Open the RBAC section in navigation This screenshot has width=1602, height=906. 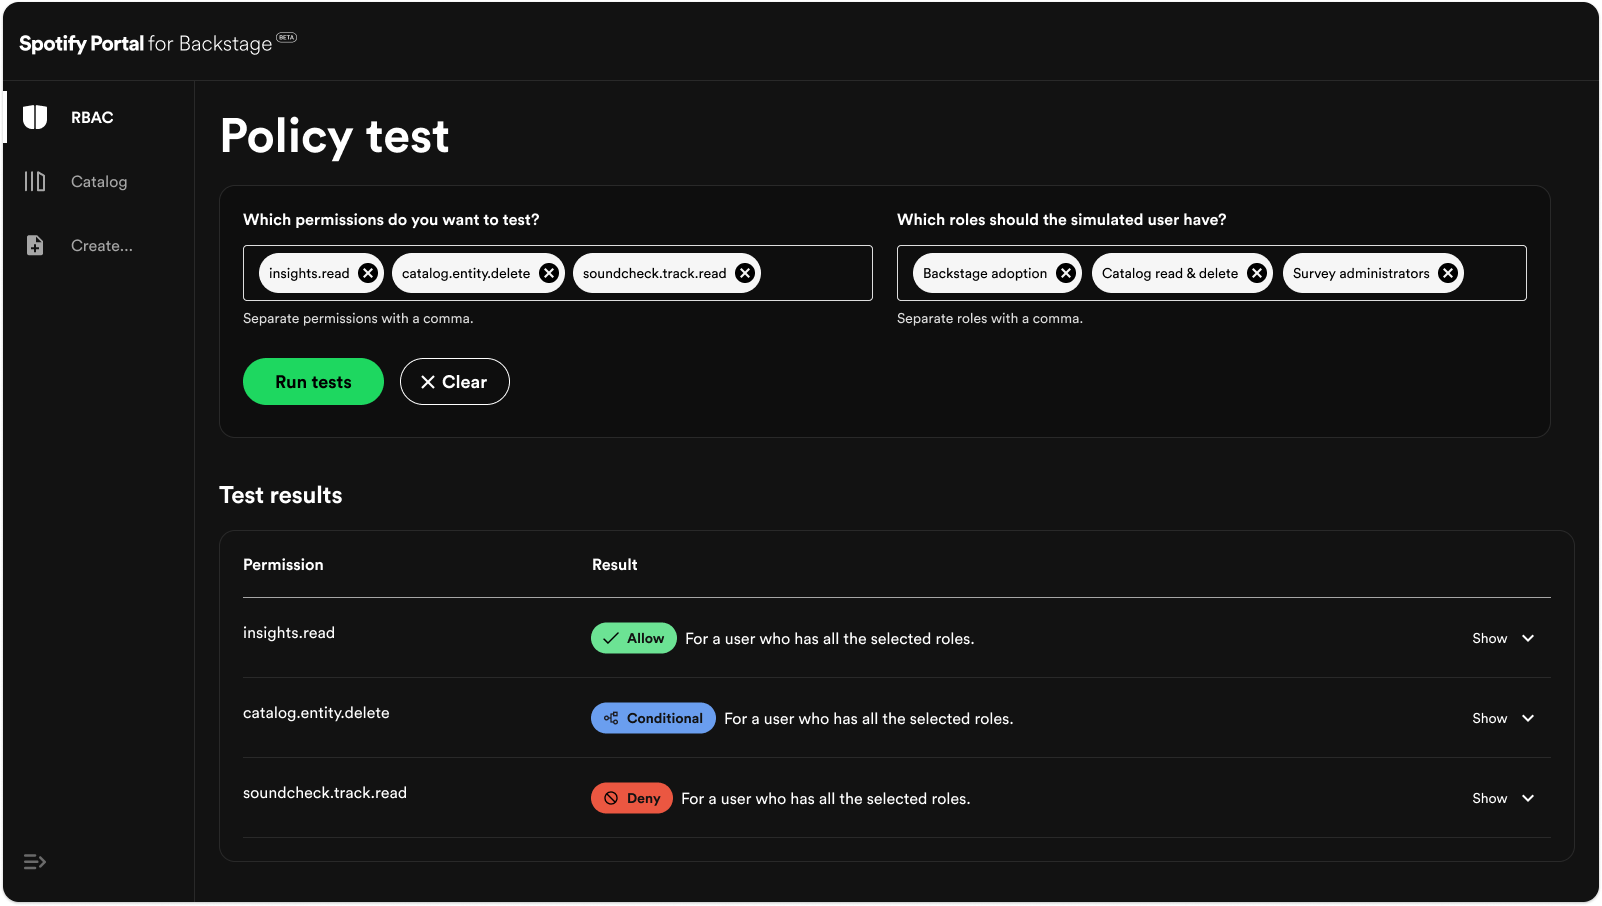91,117
